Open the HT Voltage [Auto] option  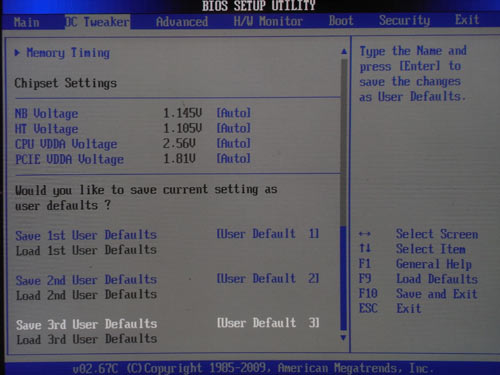tap(233, 128)
